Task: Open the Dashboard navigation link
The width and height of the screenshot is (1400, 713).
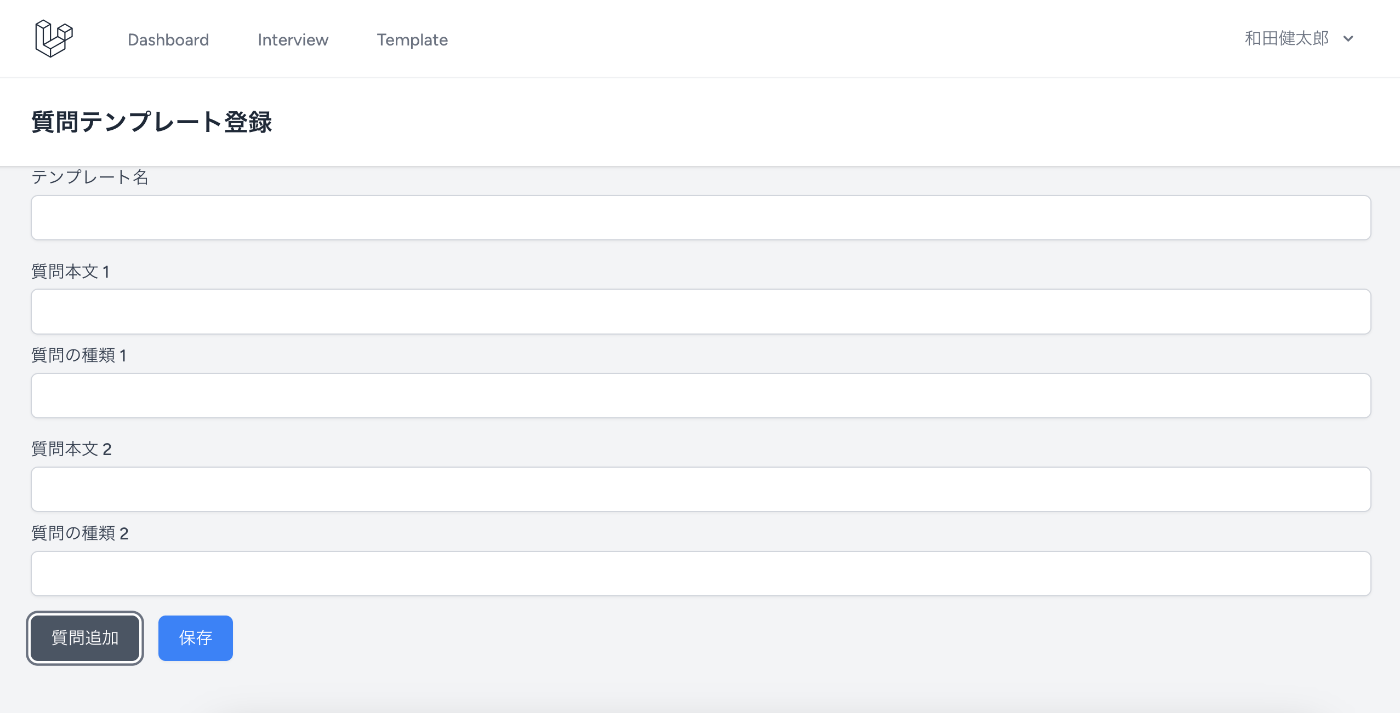Action: coord(168,40)
